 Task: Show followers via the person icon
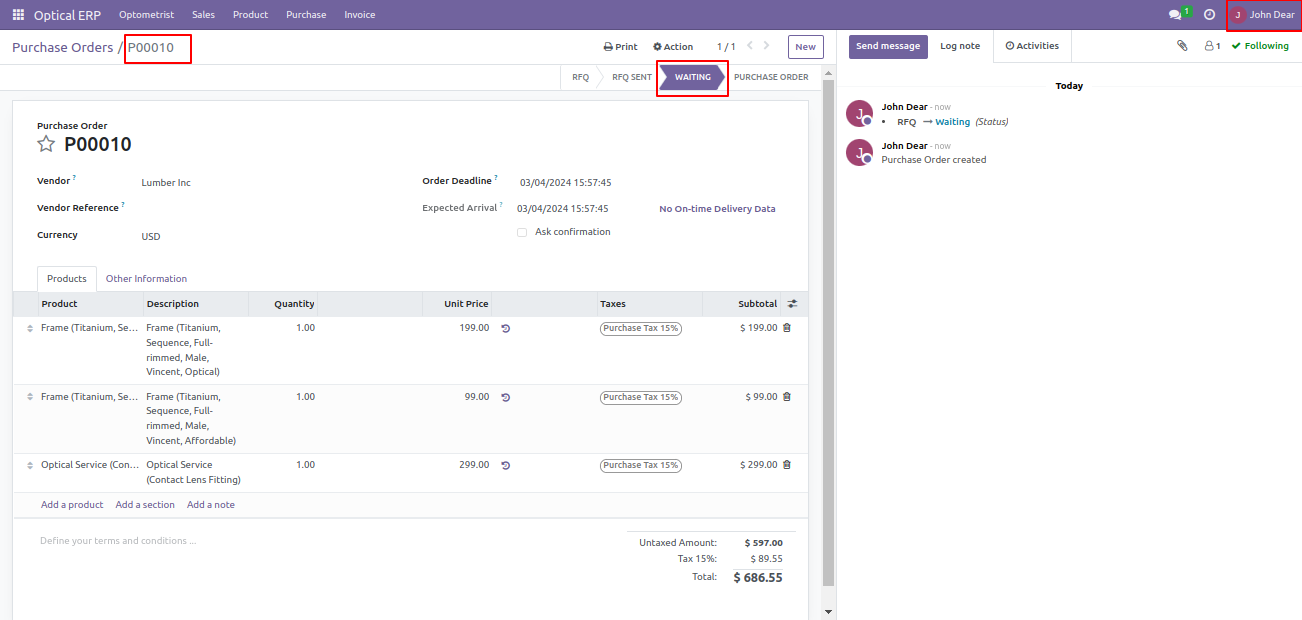click(x=1212, y=46)
